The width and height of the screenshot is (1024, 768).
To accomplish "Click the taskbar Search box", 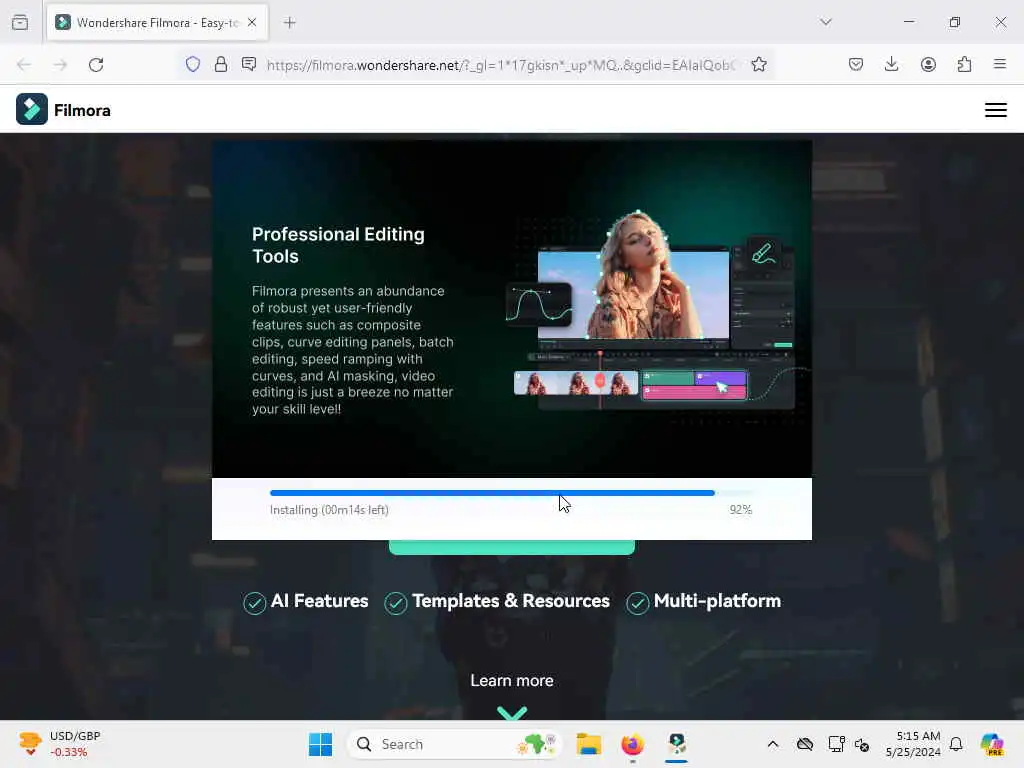I will pos(455,744).
